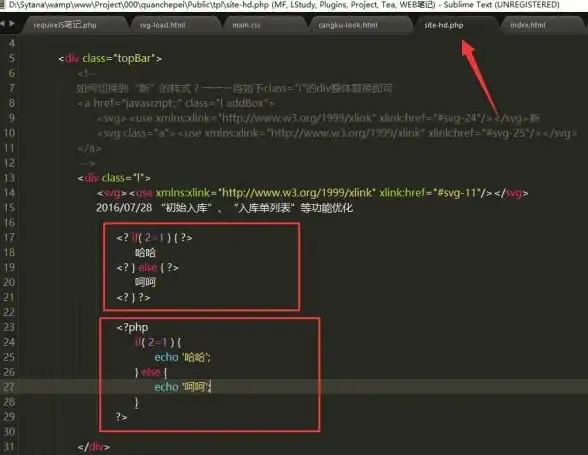Click the 哈哈 text on line 18

tap(145, 252)
